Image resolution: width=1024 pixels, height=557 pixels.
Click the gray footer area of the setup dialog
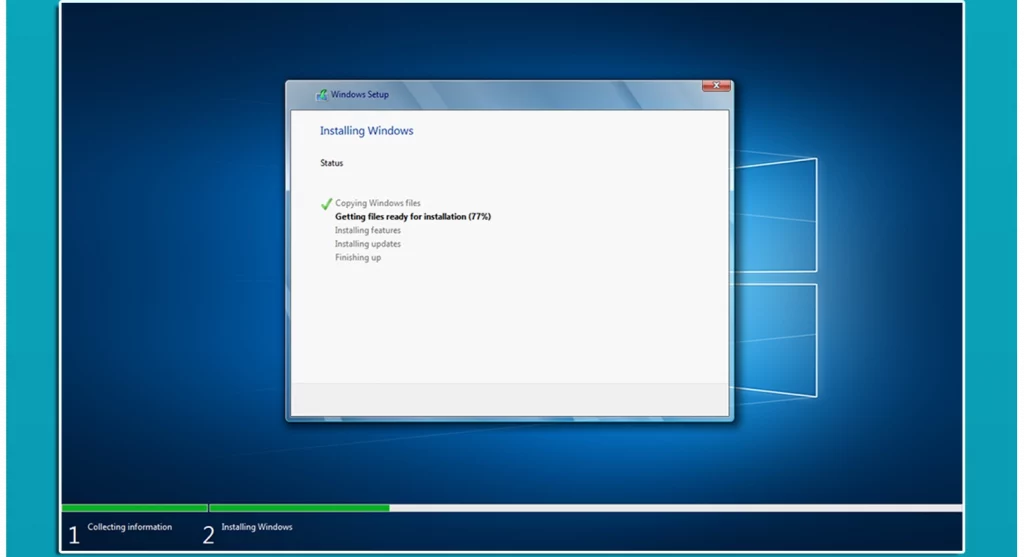[x=509, y=399]
